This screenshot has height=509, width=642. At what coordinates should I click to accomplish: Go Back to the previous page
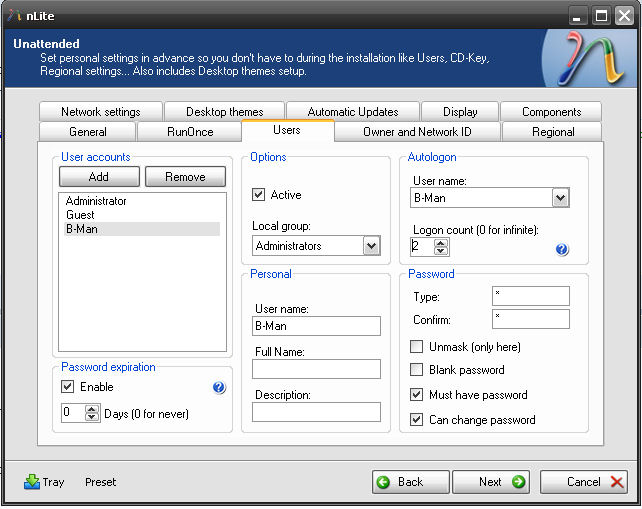pos(411,482)
